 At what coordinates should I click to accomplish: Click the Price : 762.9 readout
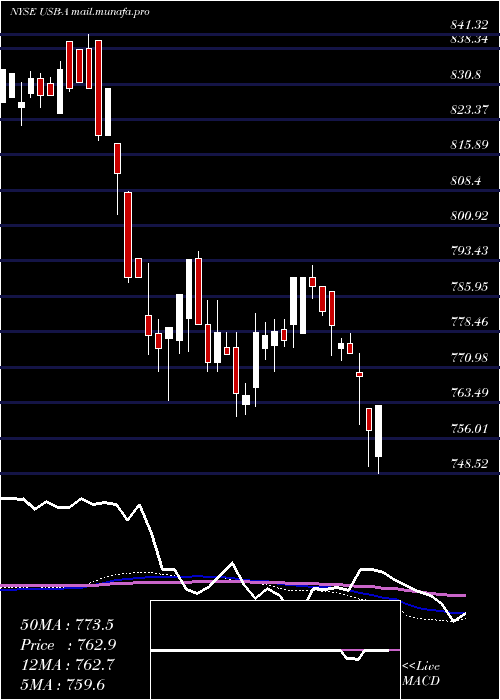click(x=68, y=645)
